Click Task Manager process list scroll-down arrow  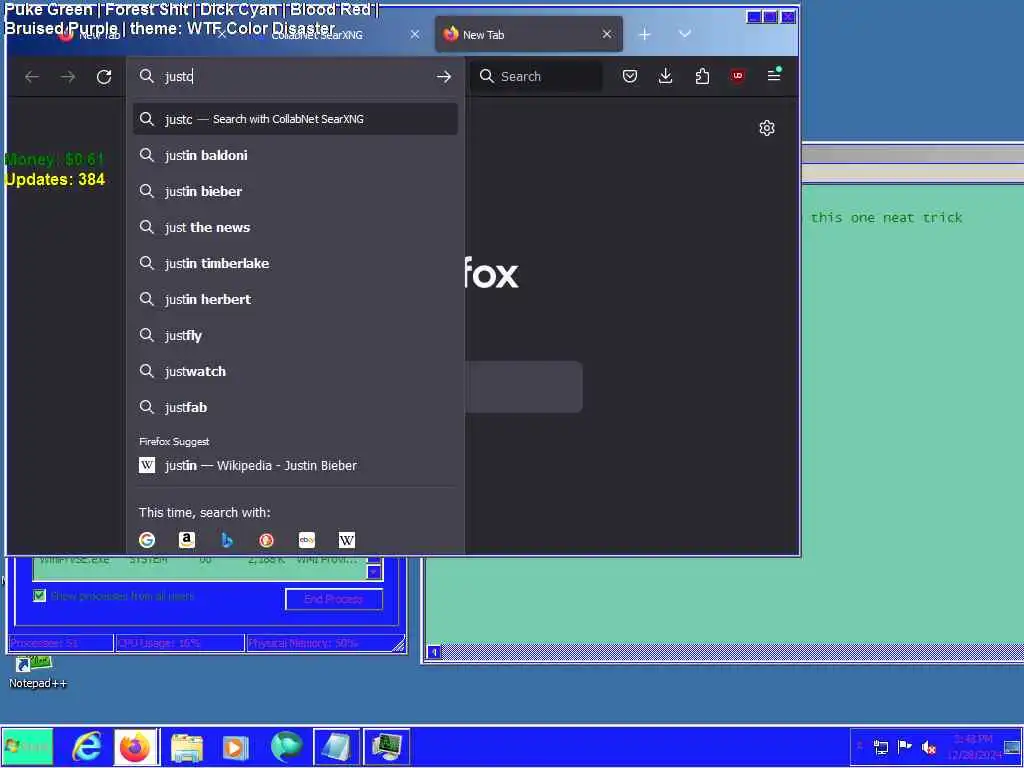374,572
